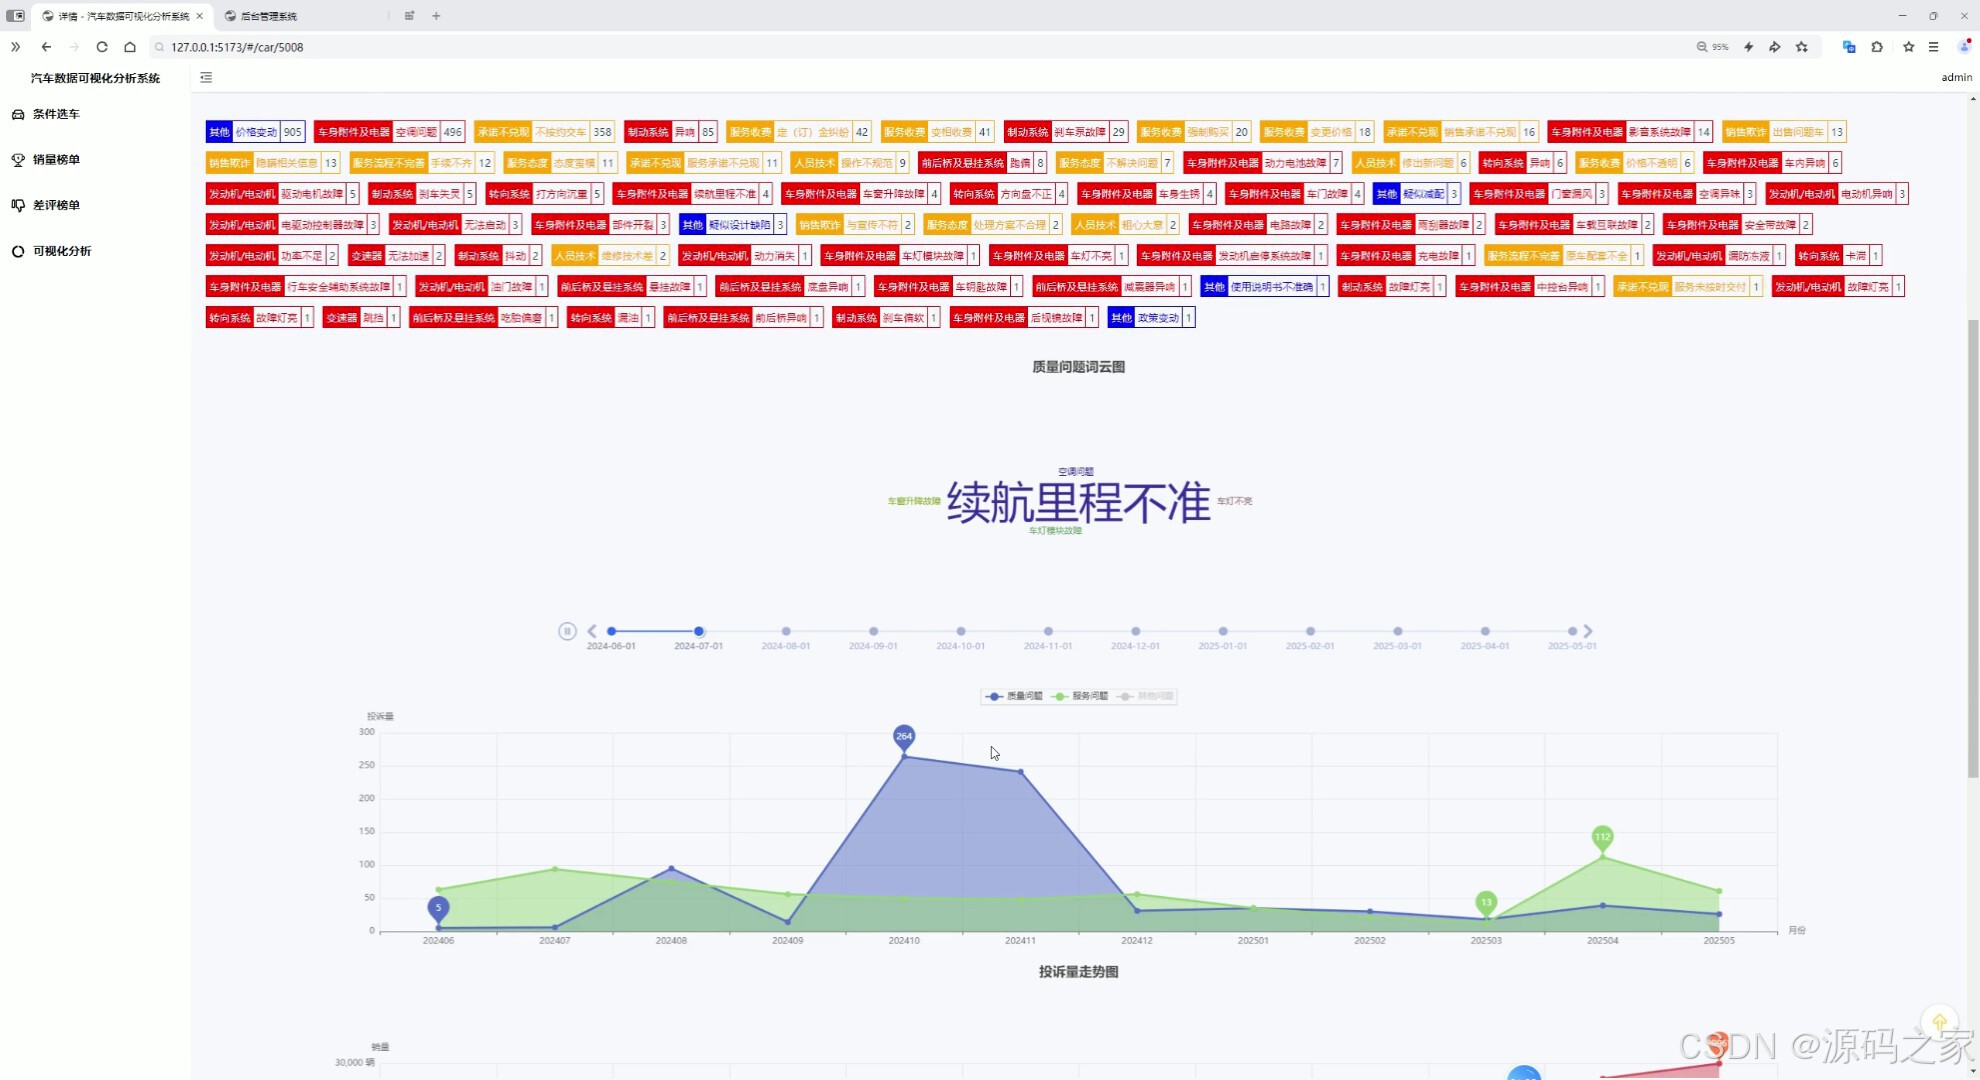The image size is (1980, 1080).
Task: Jump to the 2024-10-01 timeline point
Action: point(961,631)
